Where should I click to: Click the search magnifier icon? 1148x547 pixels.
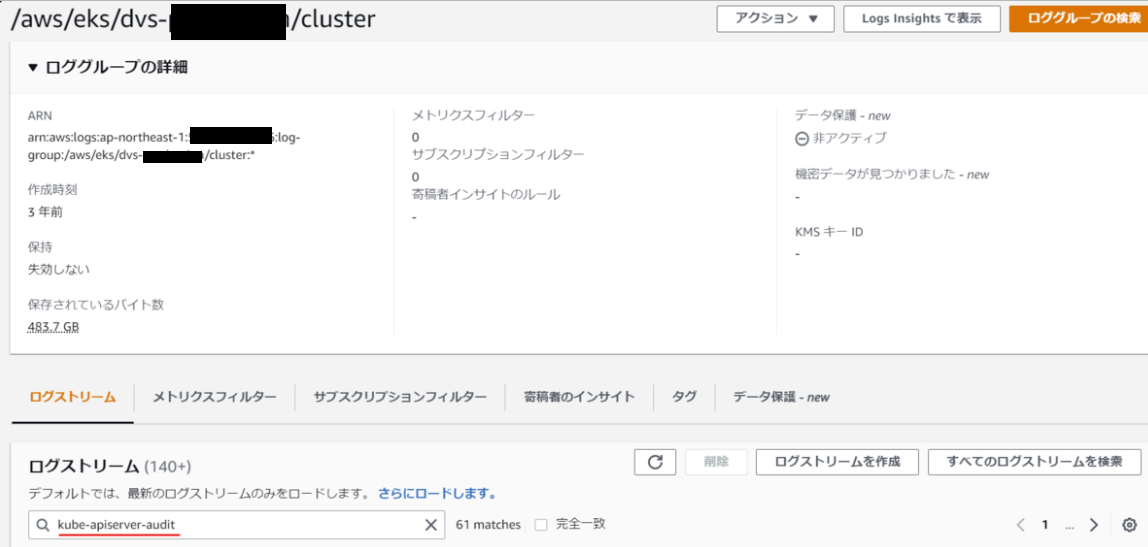tap(43, 525)
